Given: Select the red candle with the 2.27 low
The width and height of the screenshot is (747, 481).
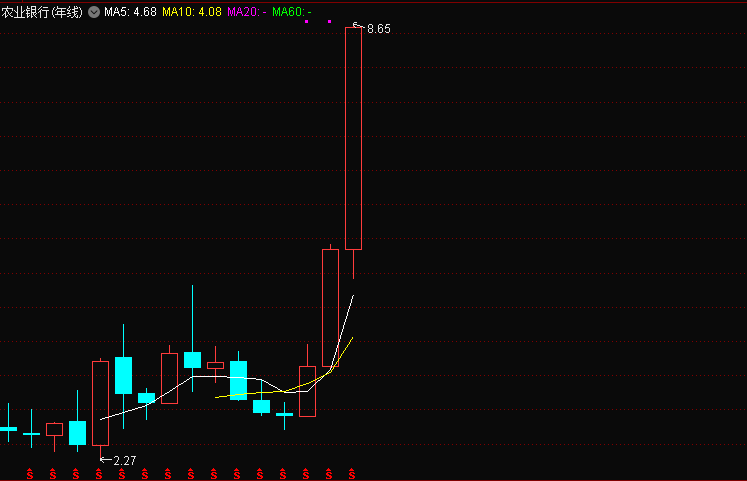Looking at the screenshot, I should coord(100,403).
